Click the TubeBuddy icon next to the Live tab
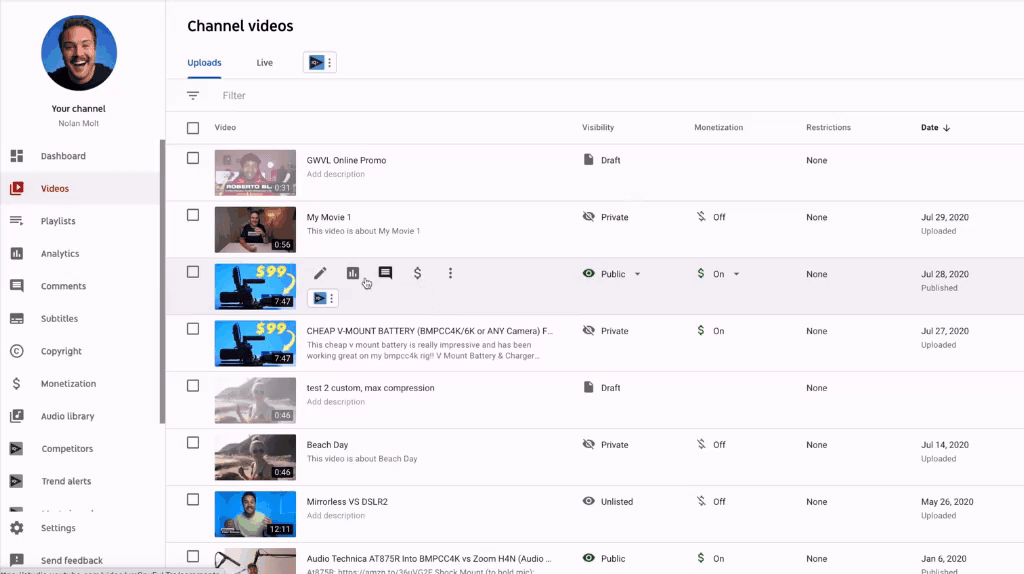 click(316, 63)
